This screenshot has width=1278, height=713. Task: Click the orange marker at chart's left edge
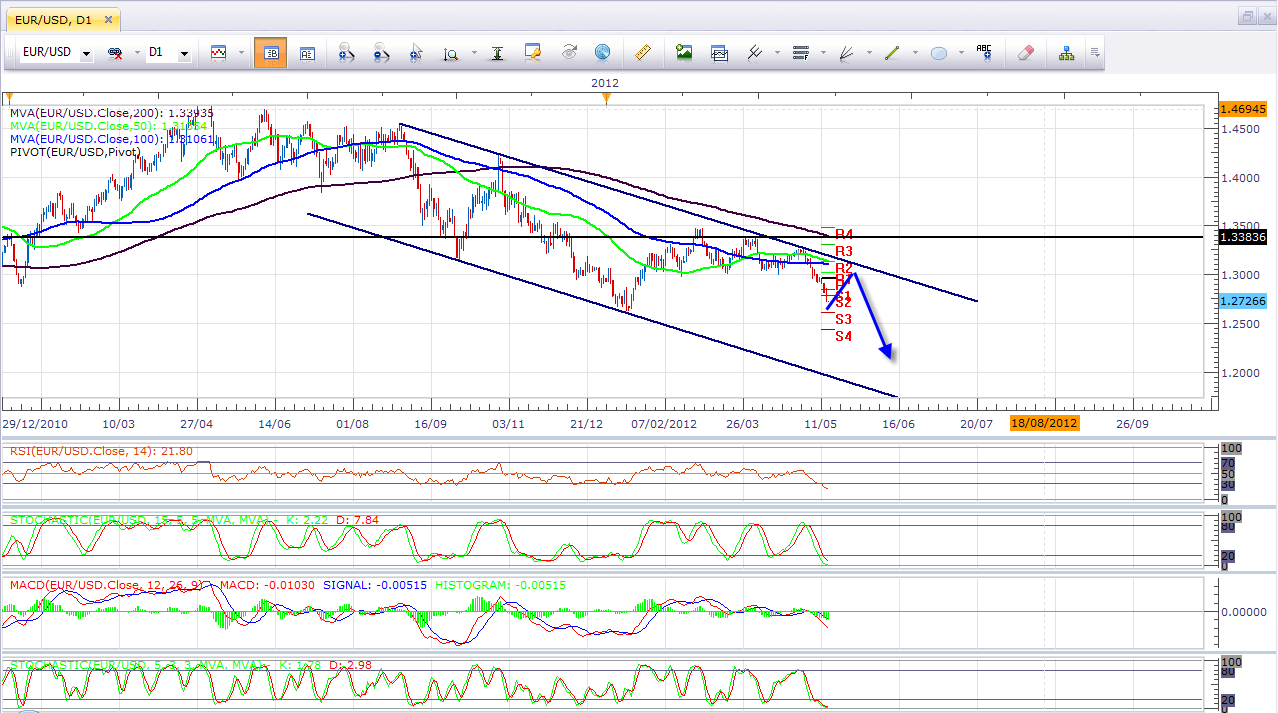pyautogui.click(x=8, y=97)
